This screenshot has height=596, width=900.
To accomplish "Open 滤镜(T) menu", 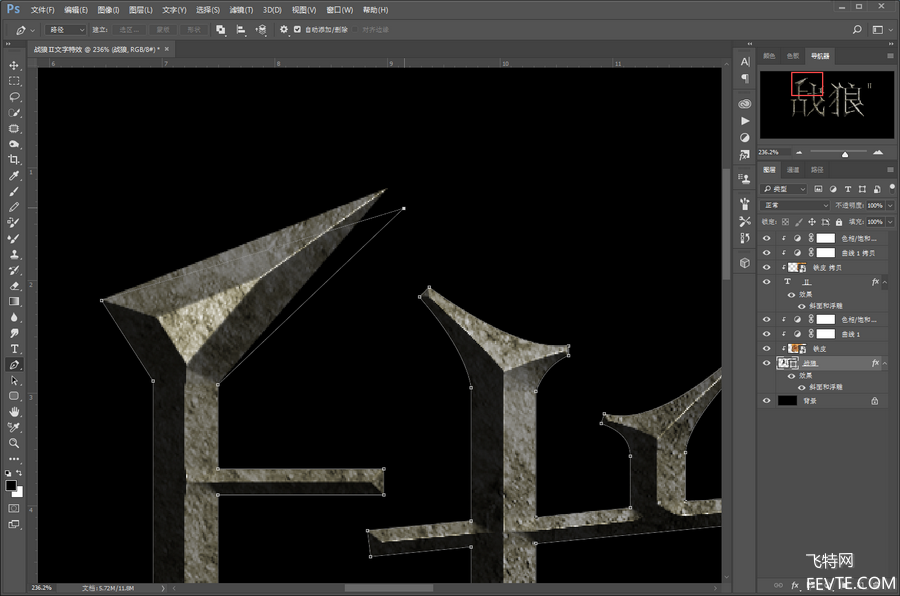I will tap(241, 10).
